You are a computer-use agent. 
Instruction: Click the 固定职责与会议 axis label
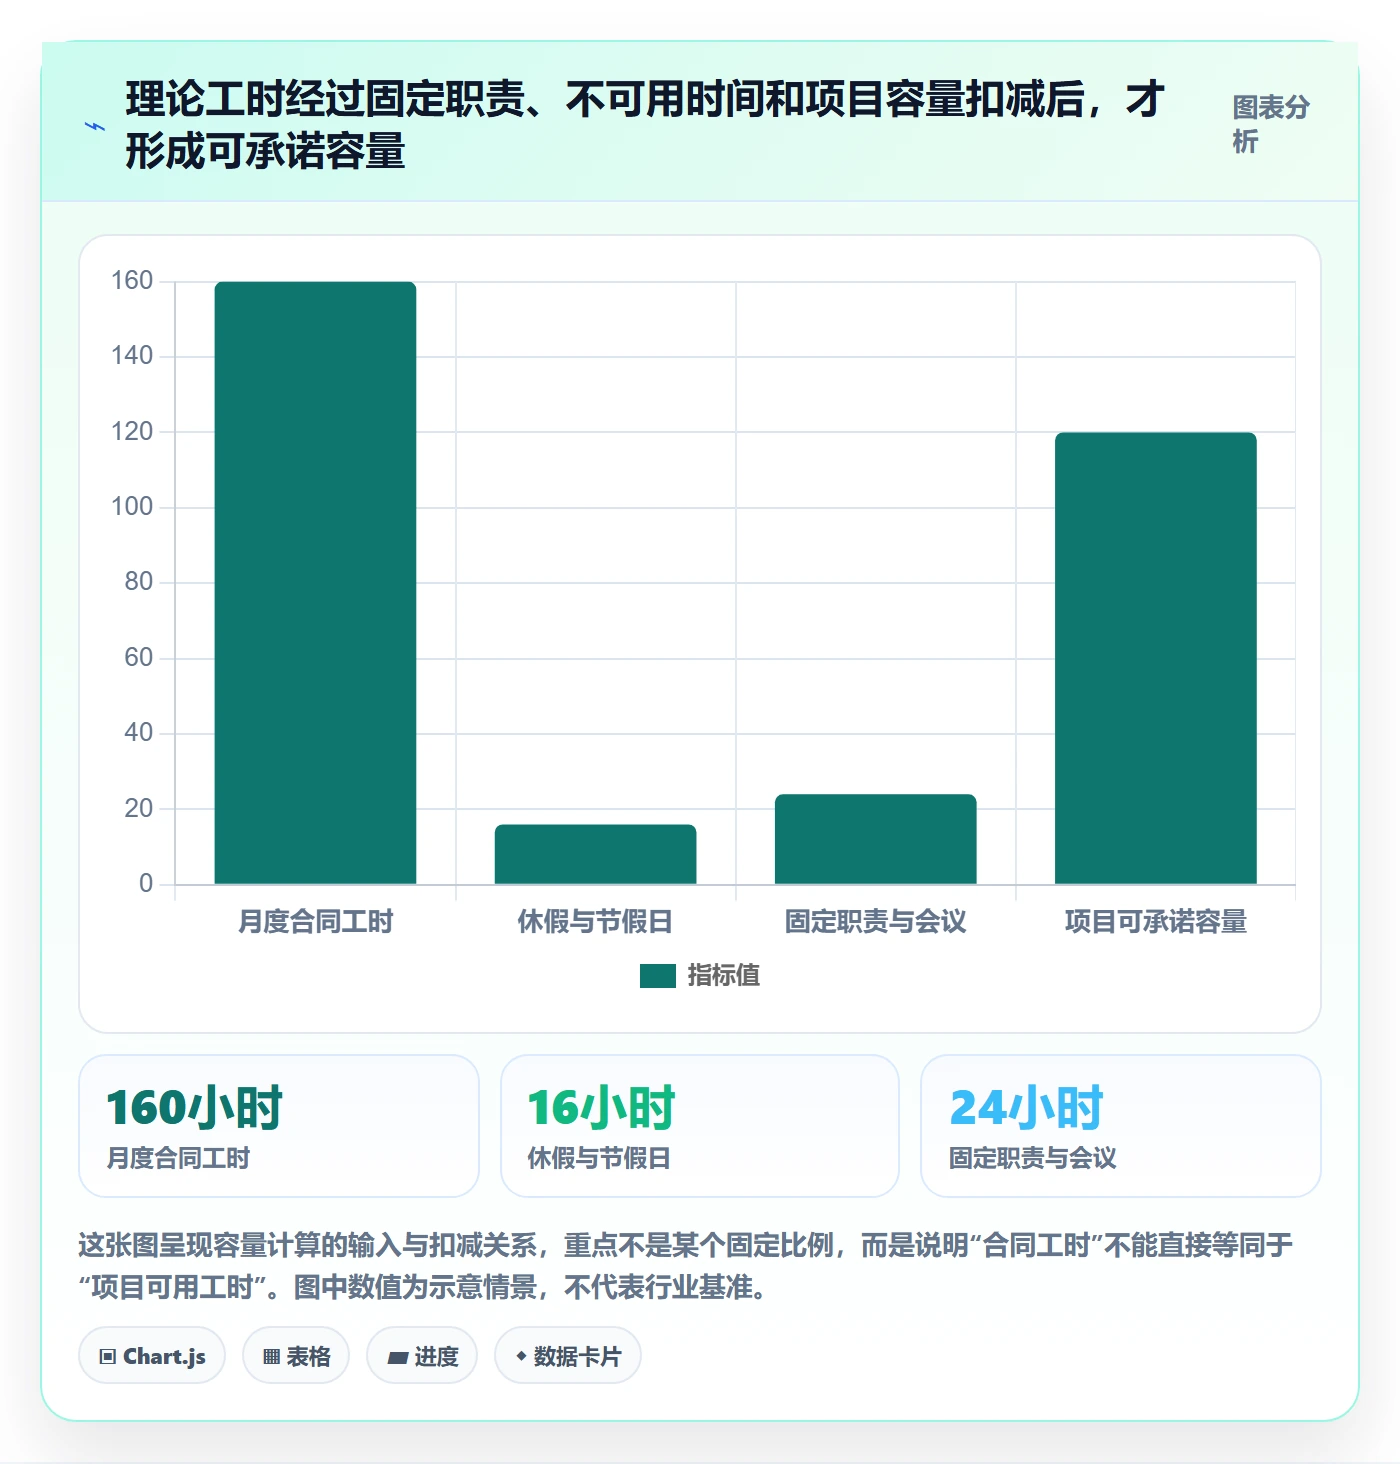pos(875,922)
